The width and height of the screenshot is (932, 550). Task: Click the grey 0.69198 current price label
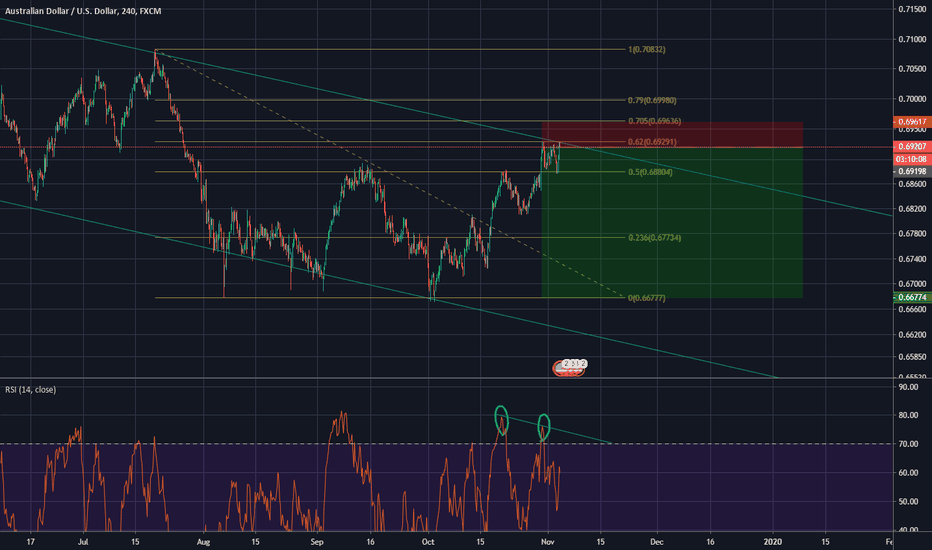tap(912, 171)
